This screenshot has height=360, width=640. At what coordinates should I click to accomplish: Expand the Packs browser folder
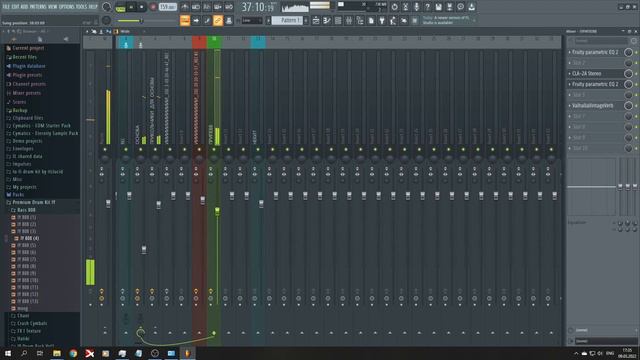point(18,195)
